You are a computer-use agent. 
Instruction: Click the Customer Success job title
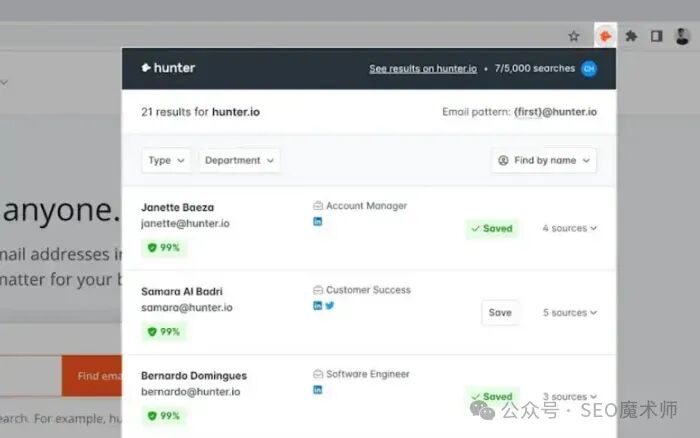(368, 290)
